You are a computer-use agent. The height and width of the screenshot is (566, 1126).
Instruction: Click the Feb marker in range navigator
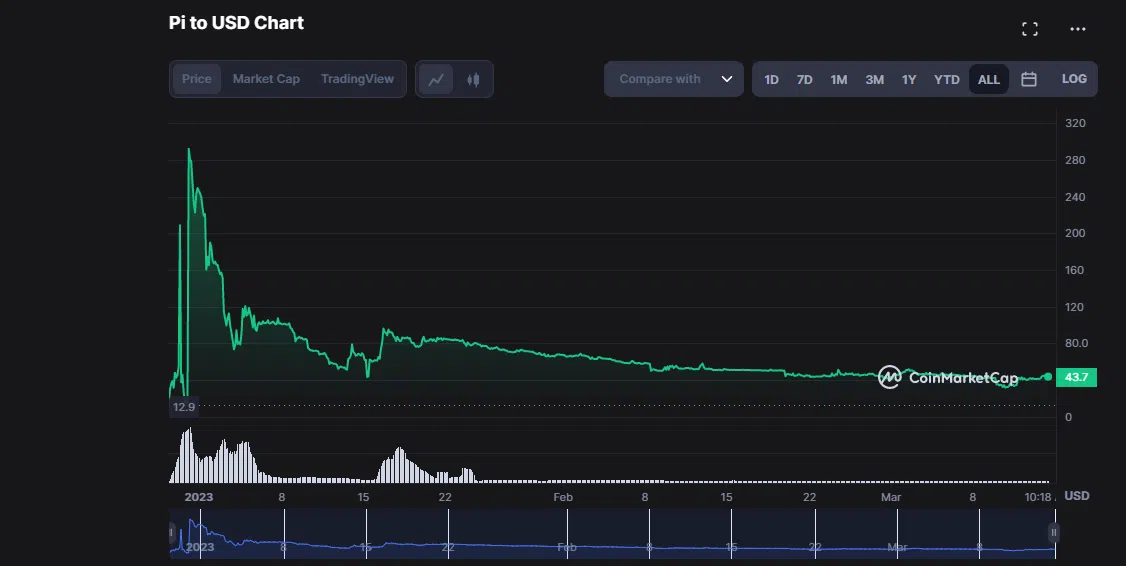point(567,547)
